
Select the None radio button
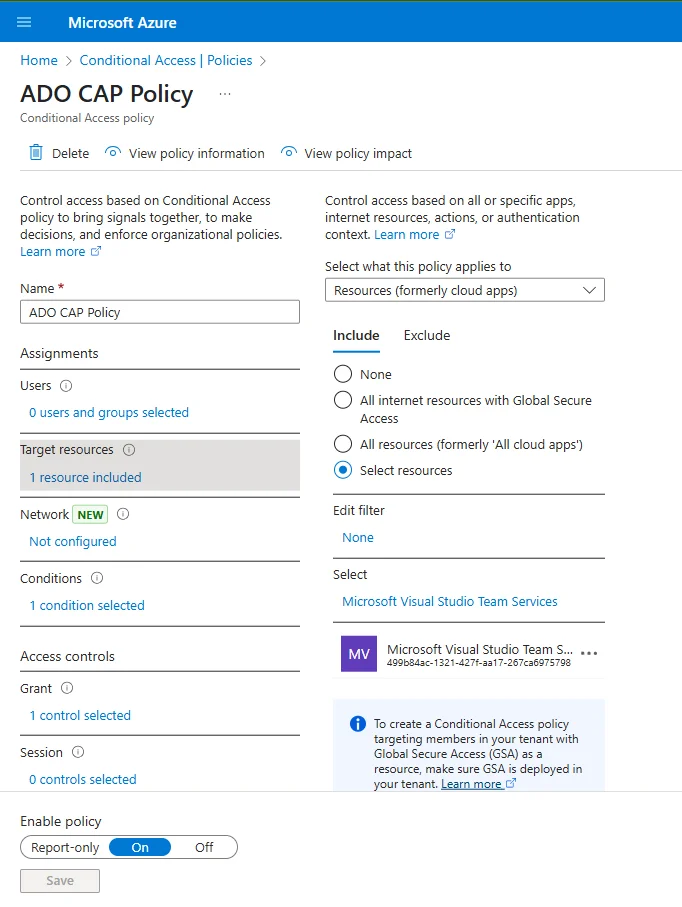(x=342, y=374)
